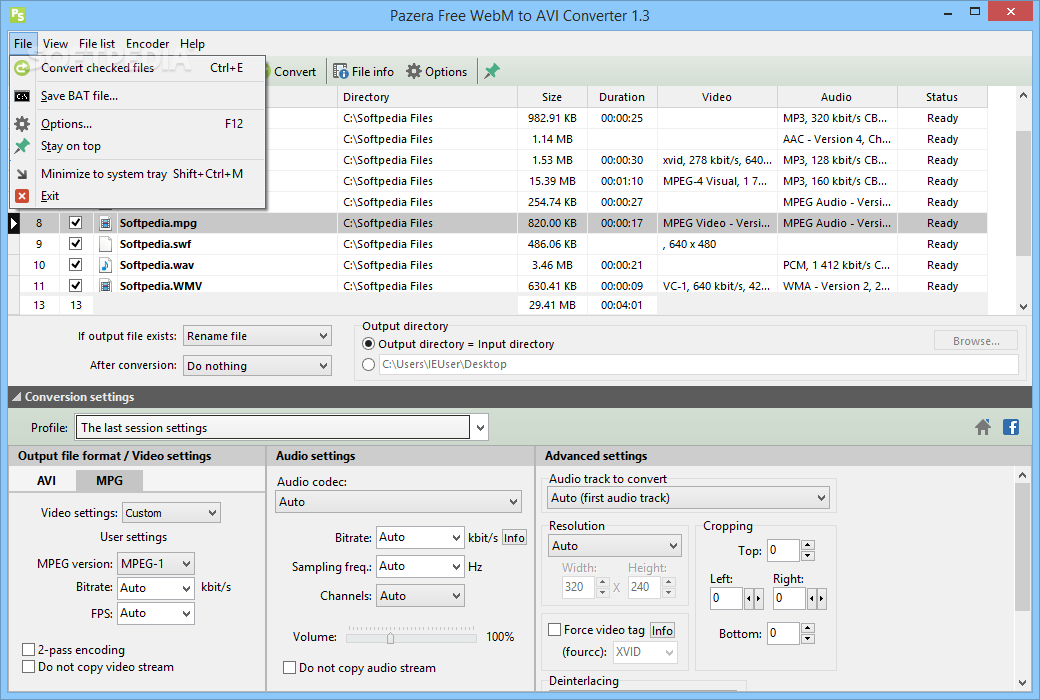Click the File info toolbar icon
Viewport: 1040px width, 700px height.
(341, 72)
